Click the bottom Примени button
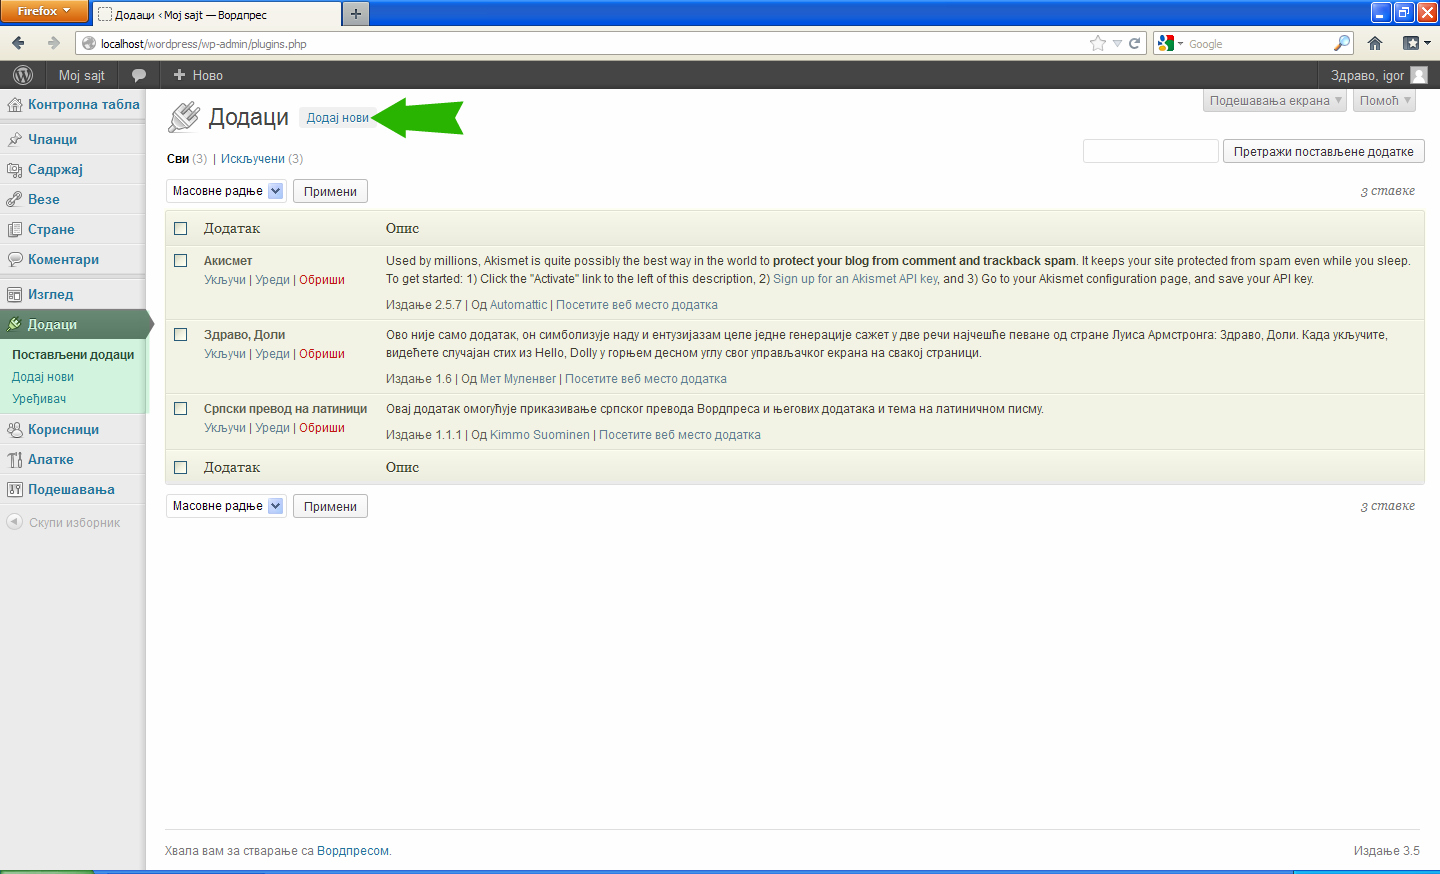Screen dimensions: 1440x874 [x=330, y=506]
